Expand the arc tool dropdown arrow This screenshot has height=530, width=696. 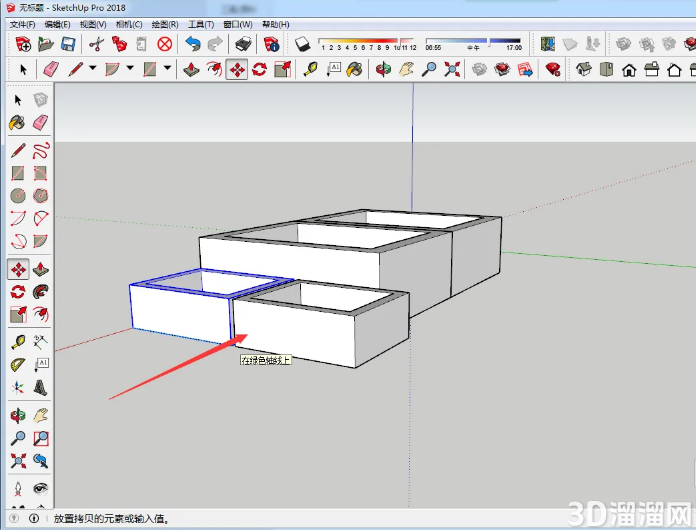coord(130,68)
